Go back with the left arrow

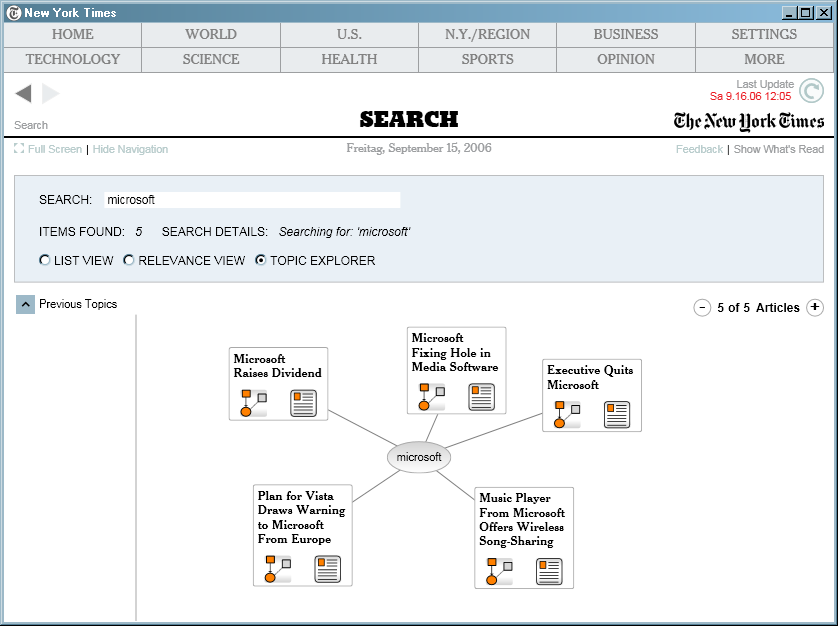[24, 94]
